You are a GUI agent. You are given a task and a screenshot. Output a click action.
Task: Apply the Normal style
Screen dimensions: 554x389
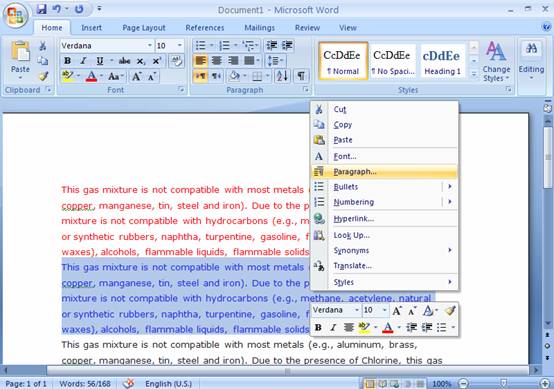(x=343, y=60)
